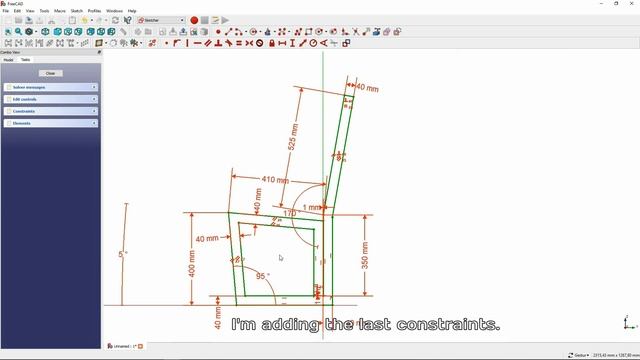Open the Sketch menu
The height and width of the screenshot is (360, 640).
click(77, 11)
